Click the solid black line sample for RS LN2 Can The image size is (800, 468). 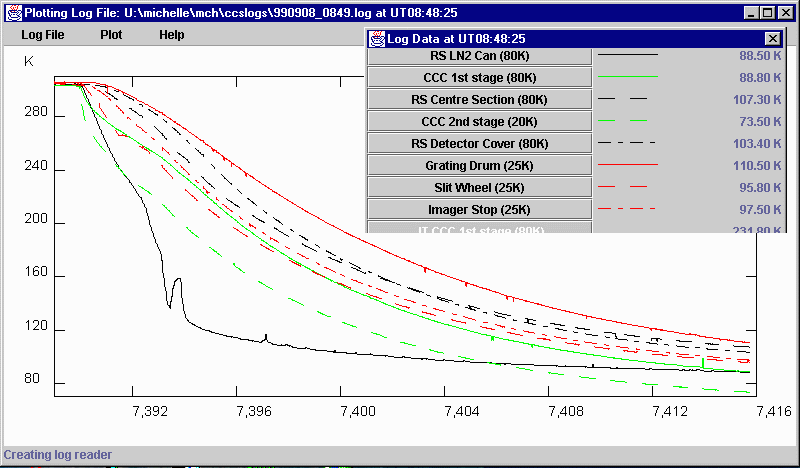click(628, 55)
